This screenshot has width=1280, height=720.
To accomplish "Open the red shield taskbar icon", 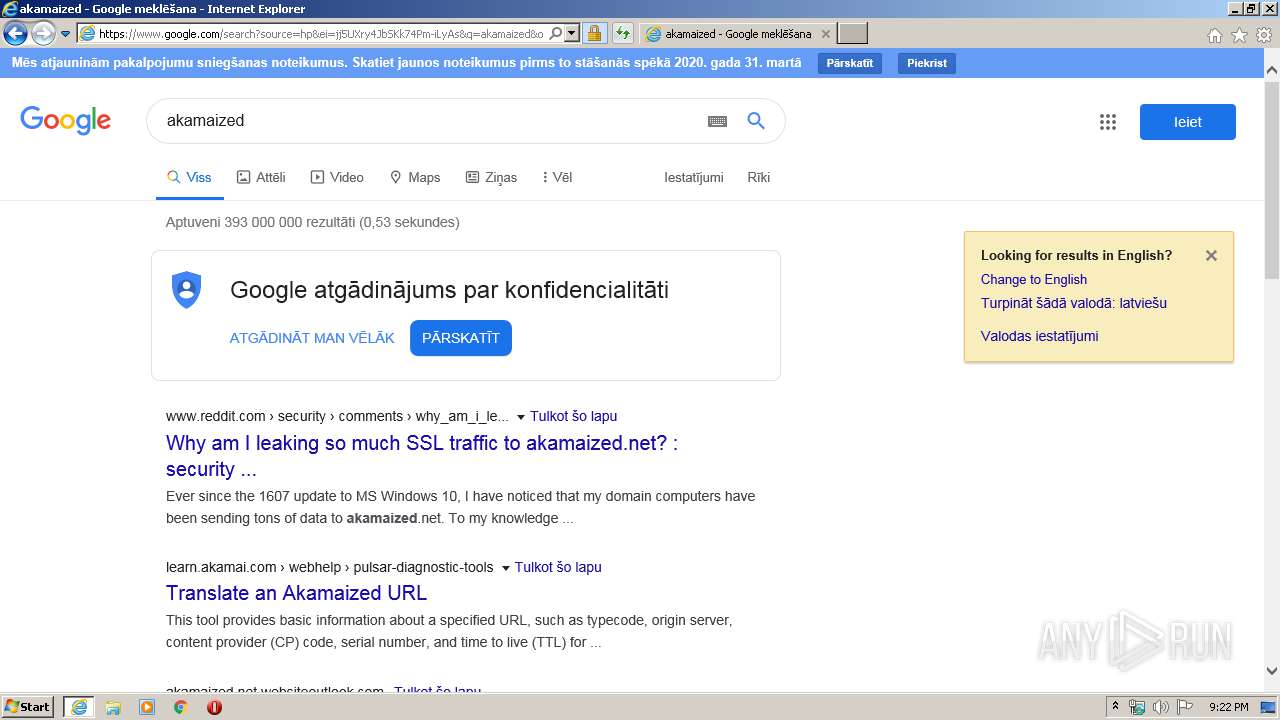I will click(x=215, y=707).
